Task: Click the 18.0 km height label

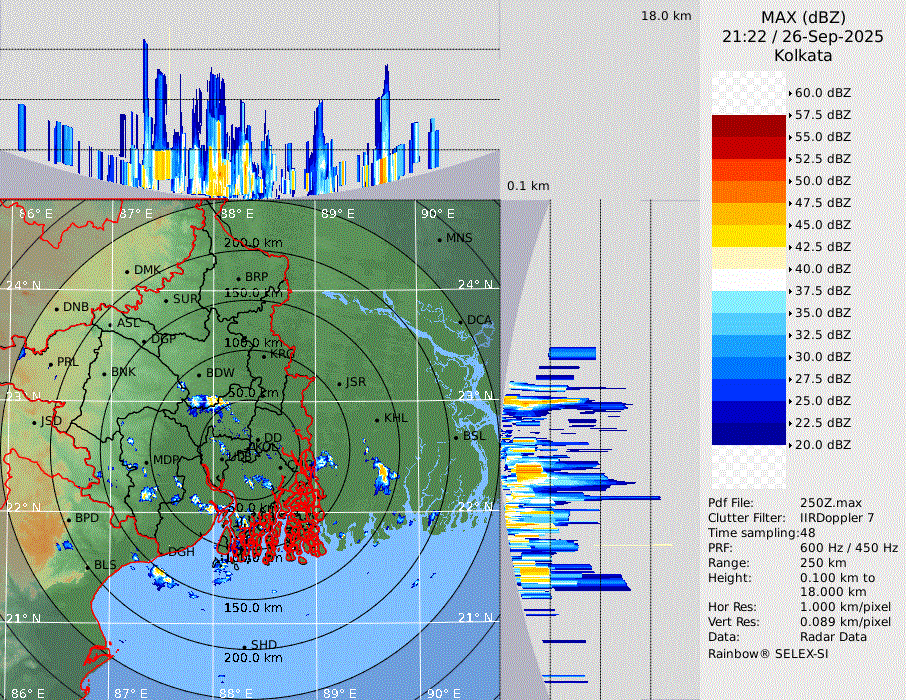Action: (666, 16)
